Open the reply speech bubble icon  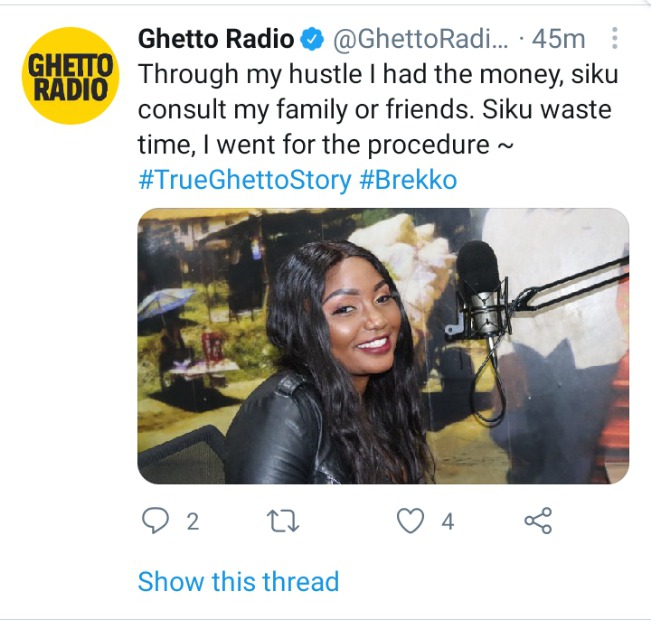(x=155, y=521)
